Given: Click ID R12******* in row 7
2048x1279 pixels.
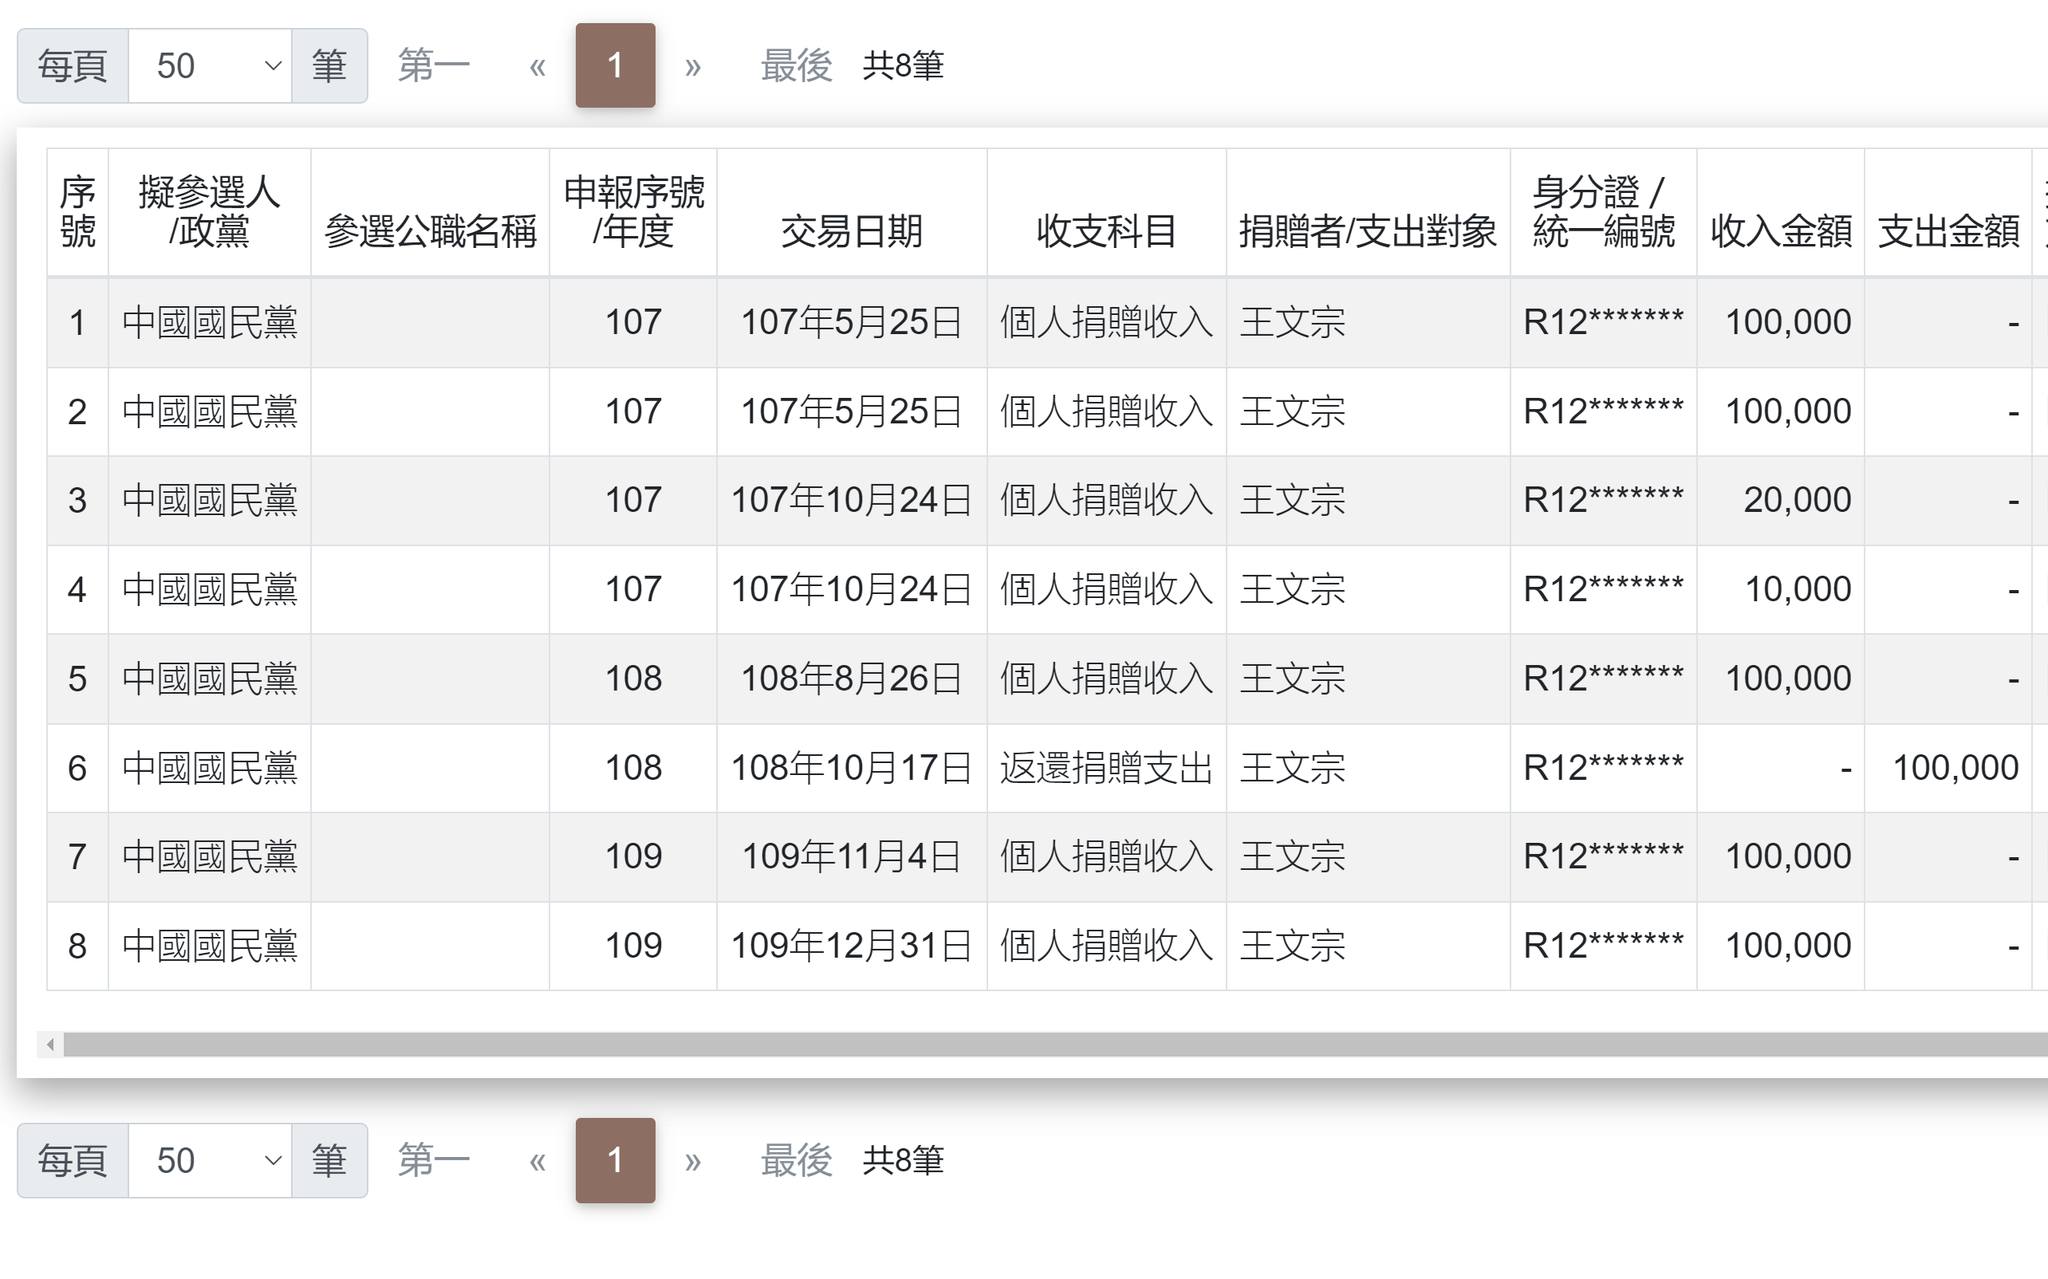Looking at the screenshot, I should [1603, 856].
